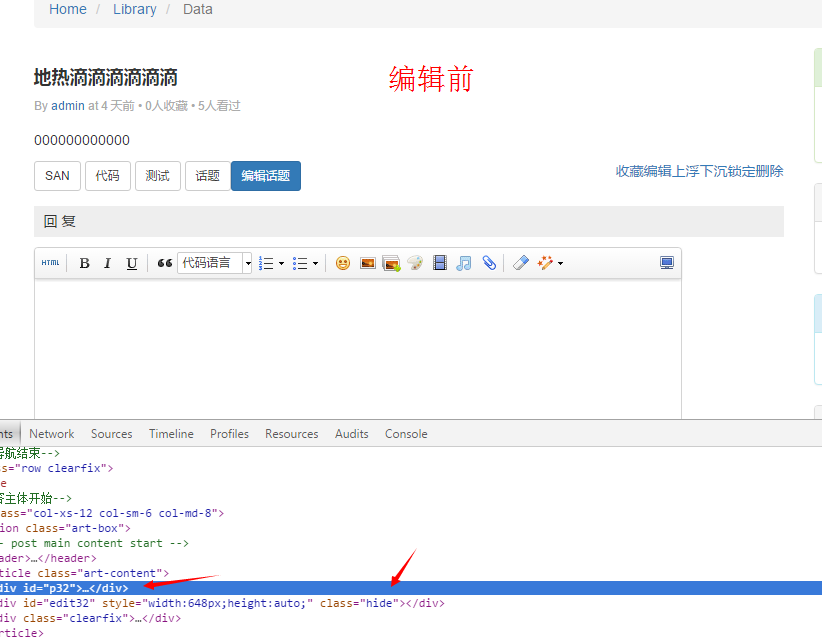Select the div id="edit32" DOM node
822x640 pixels.
click(x=222, y=603)
